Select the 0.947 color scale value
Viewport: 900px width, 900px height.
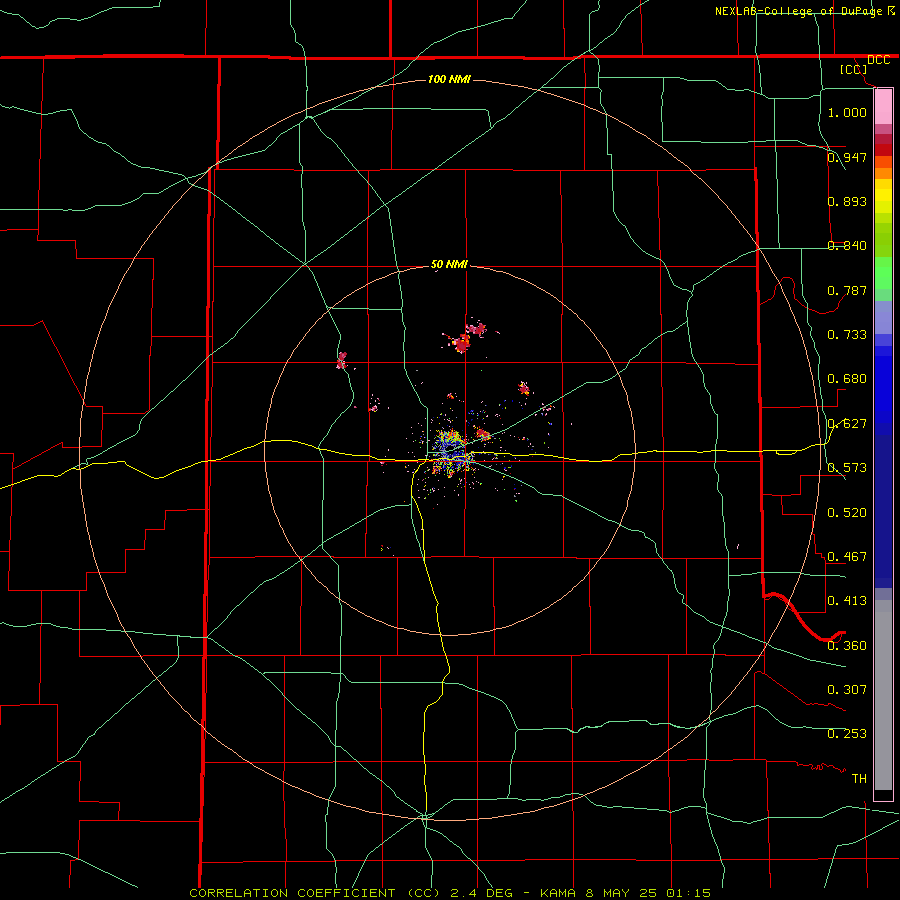(847, 157)
